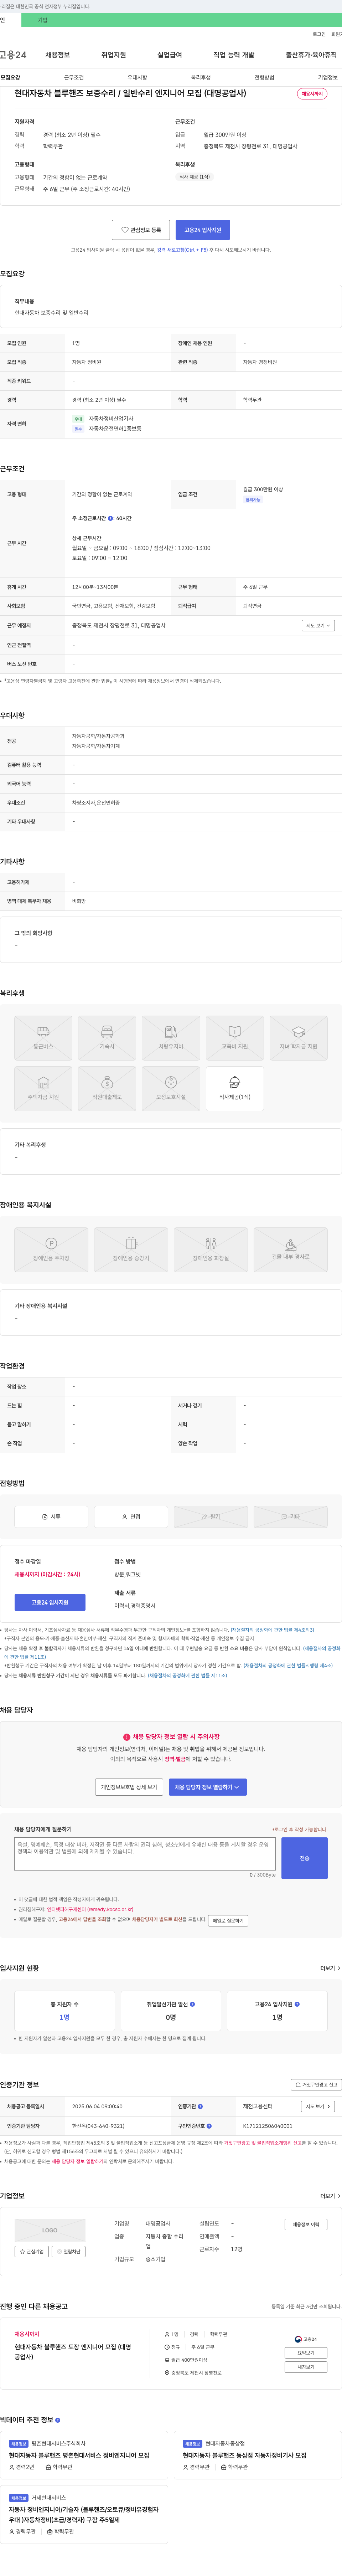Click the 장애인용 주차장 icon

(x=51, y=1249)
